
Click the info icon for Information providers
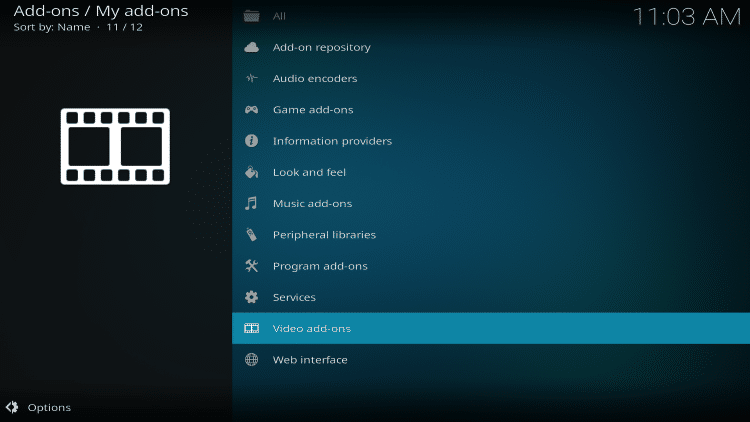(x=252, y=141)
